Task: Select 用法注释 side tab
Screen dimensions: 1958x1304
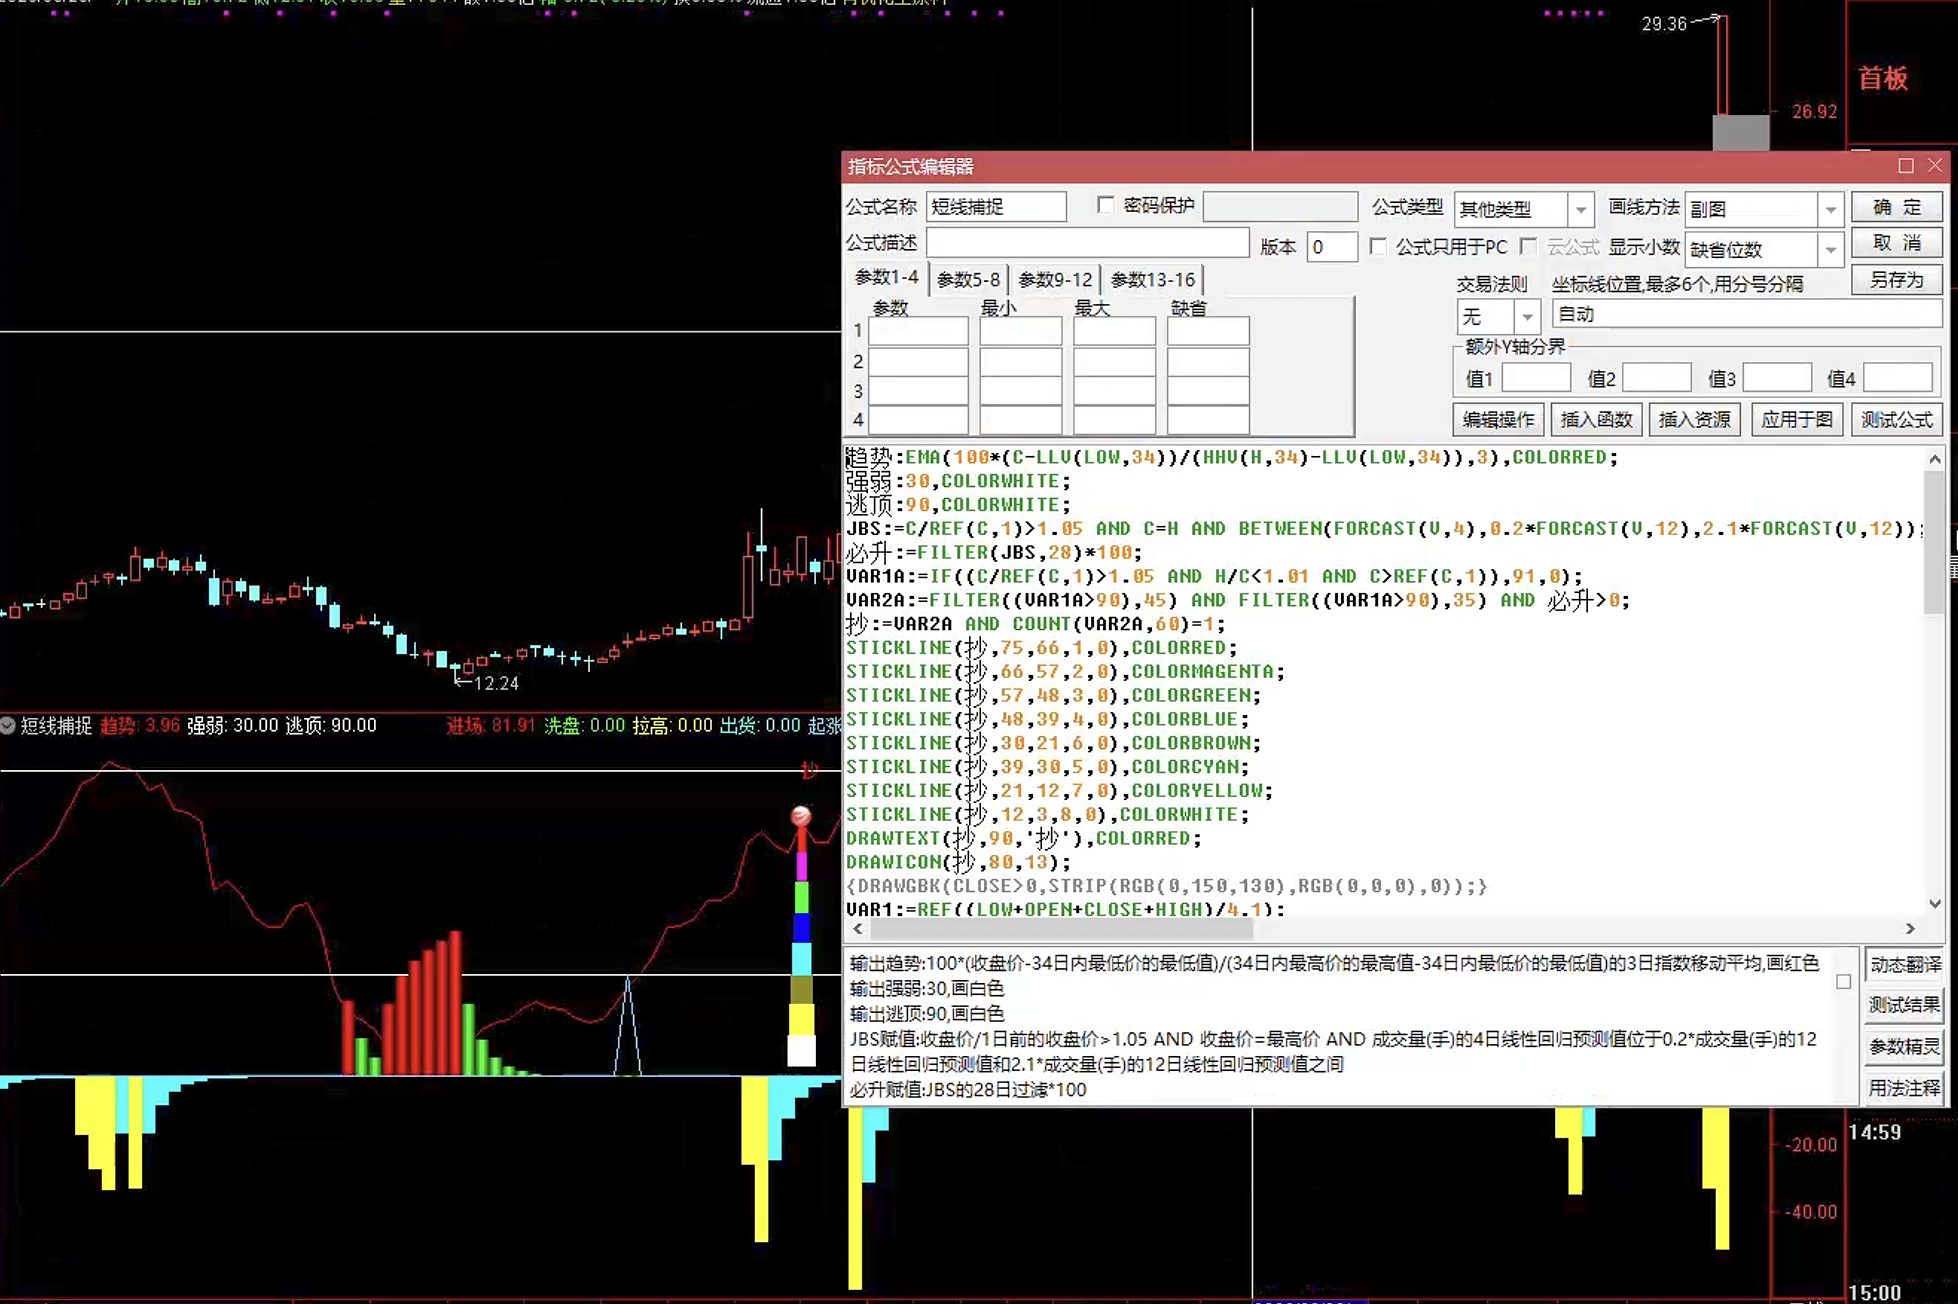Action: [1905, 1088]
